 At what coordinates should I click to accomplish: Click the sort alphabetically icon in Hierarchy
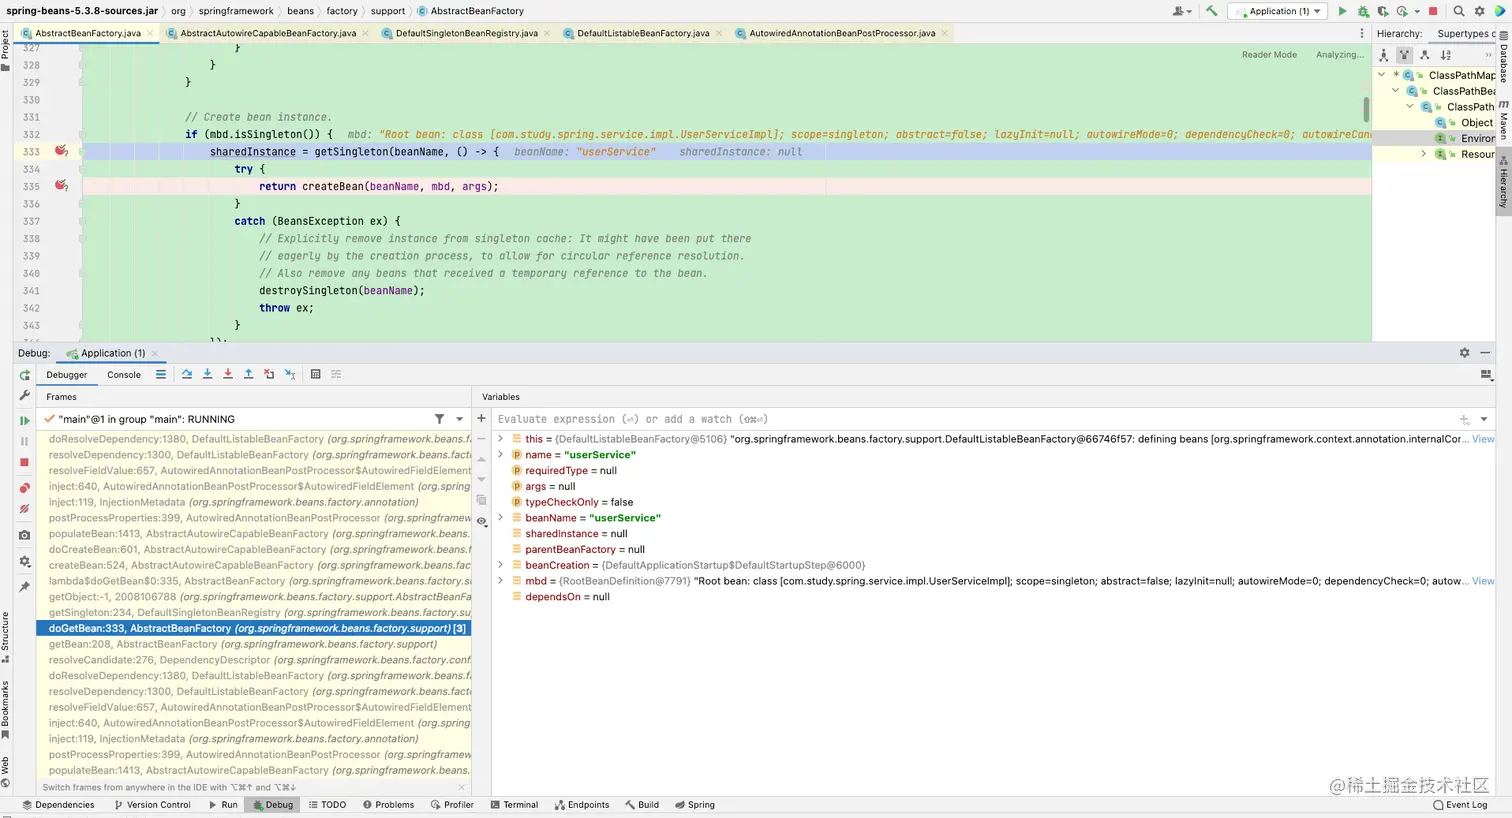[x=1446, y=55]
